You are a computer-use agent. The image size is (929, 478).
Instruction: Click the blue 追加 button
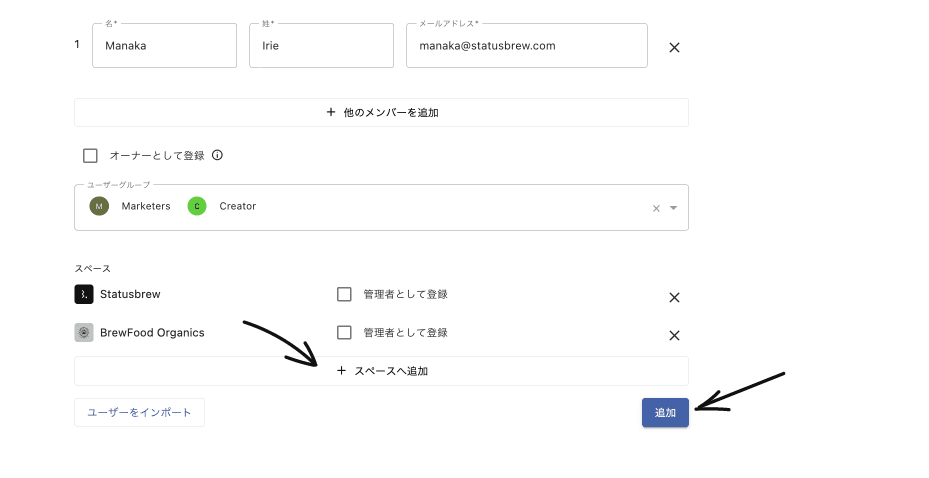click(x=665, y=412)
